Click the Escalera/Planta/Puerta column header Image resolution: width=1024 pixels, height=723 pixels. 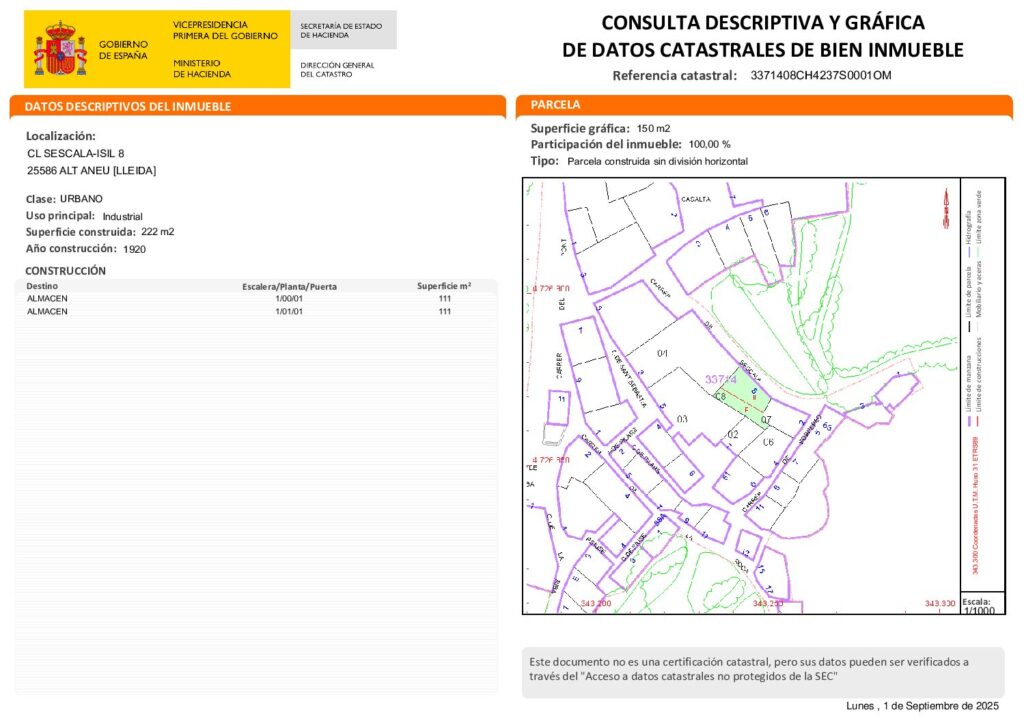click(x=289, y=286)
